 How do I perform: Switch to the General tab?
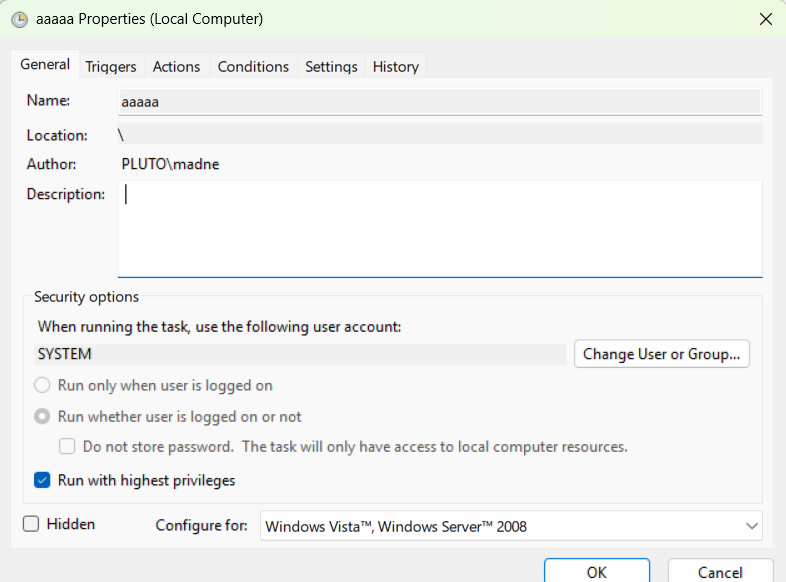click(x=45, y=65)
